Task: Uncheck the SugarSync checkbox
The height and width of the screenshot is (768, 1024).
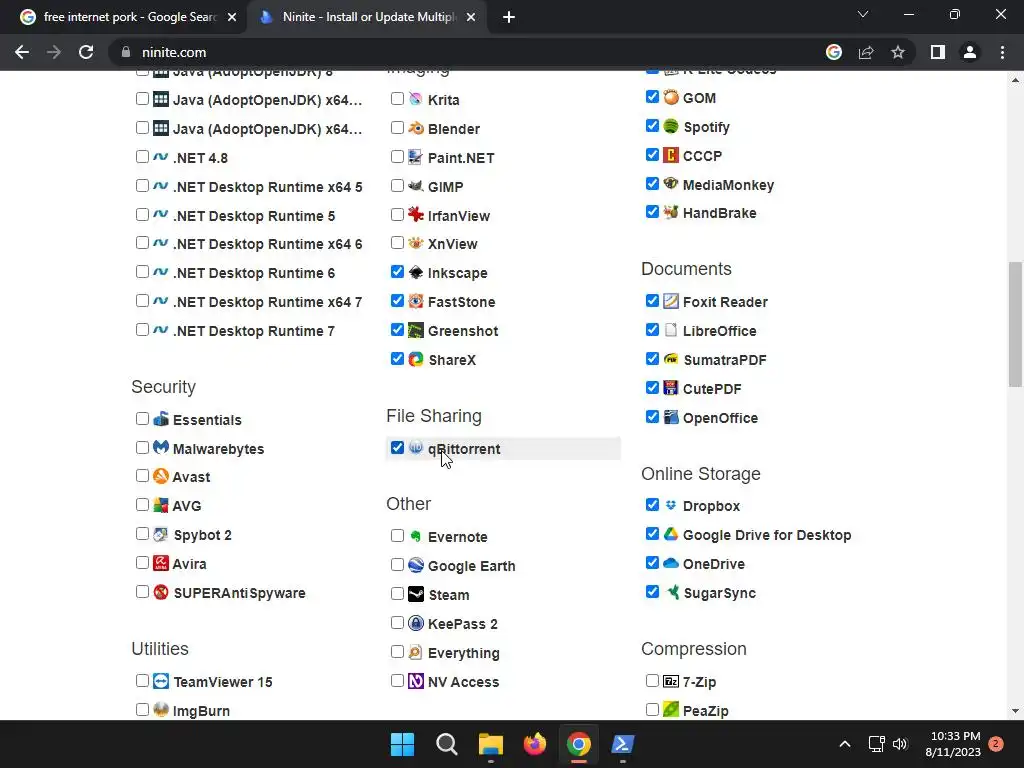Action: tap(652, 592)
